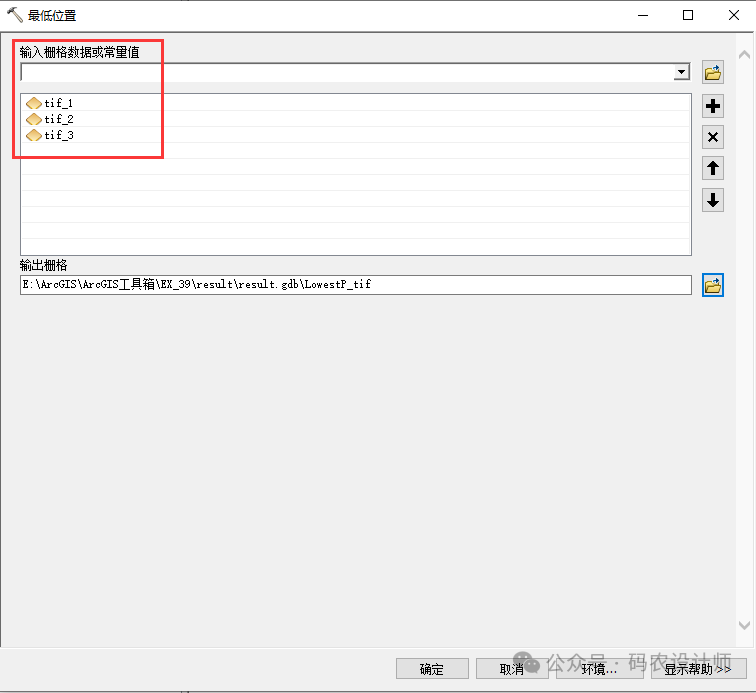Select tif_3 in the raster list
This screenshot has width=756, height=693.
pyautogui.click(x=58, y=135)
